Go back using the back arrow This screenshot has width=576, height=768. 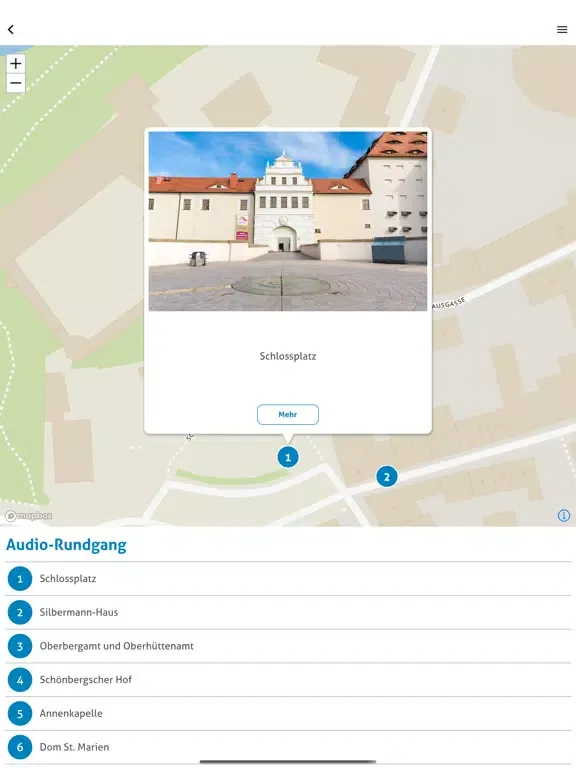(x=11, y=30)
